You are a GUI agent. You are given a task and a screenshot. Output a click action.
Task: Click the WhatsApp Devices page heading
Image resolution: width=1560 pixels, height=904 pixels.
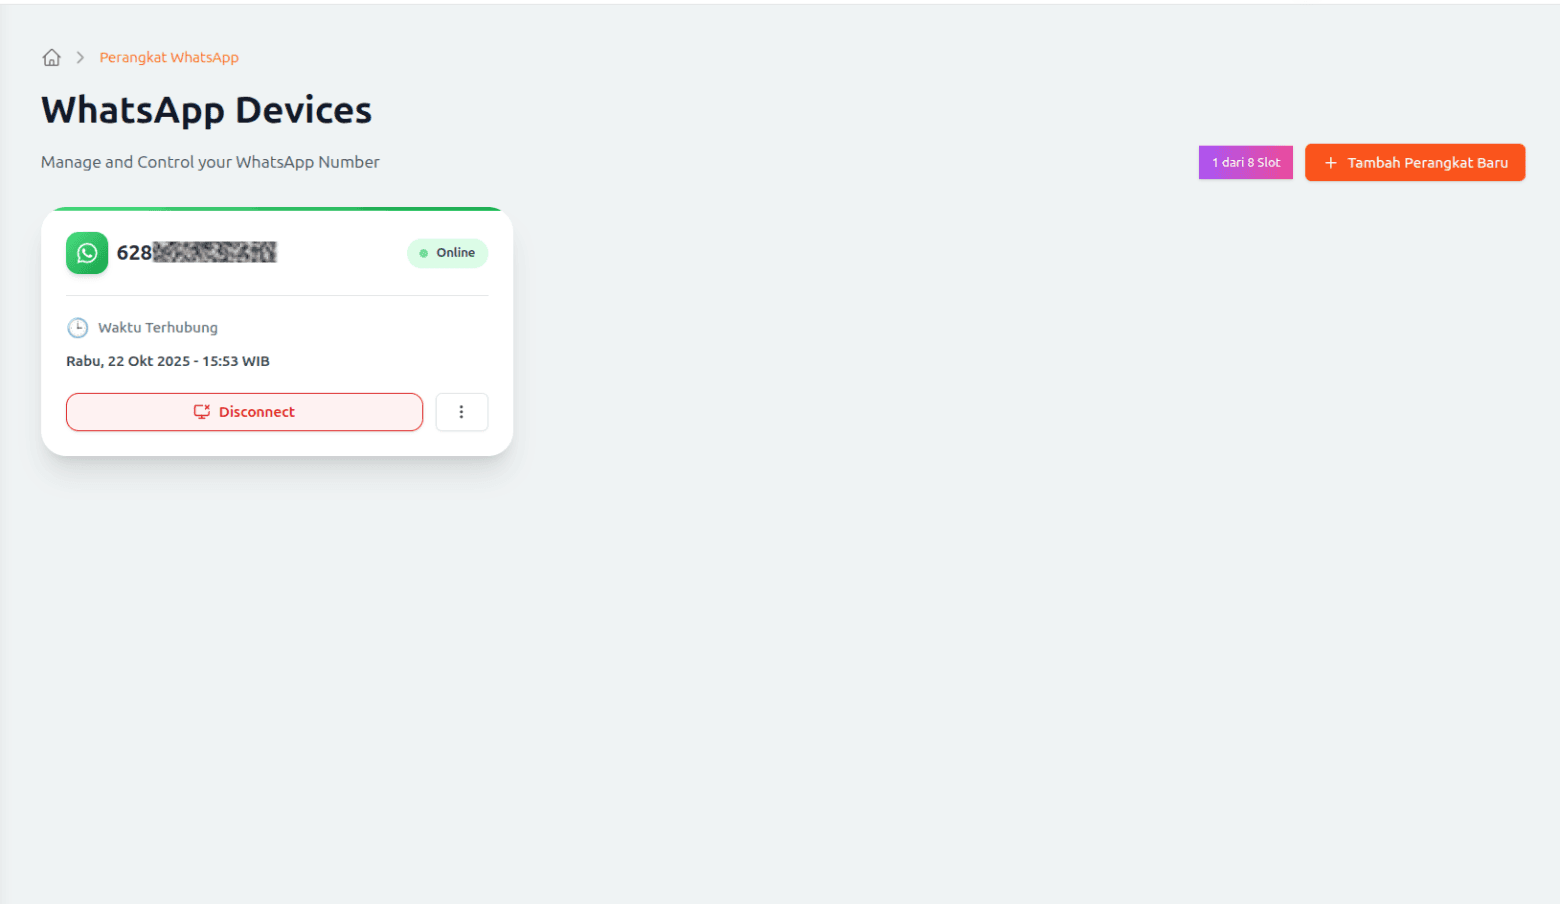point(206,110)
